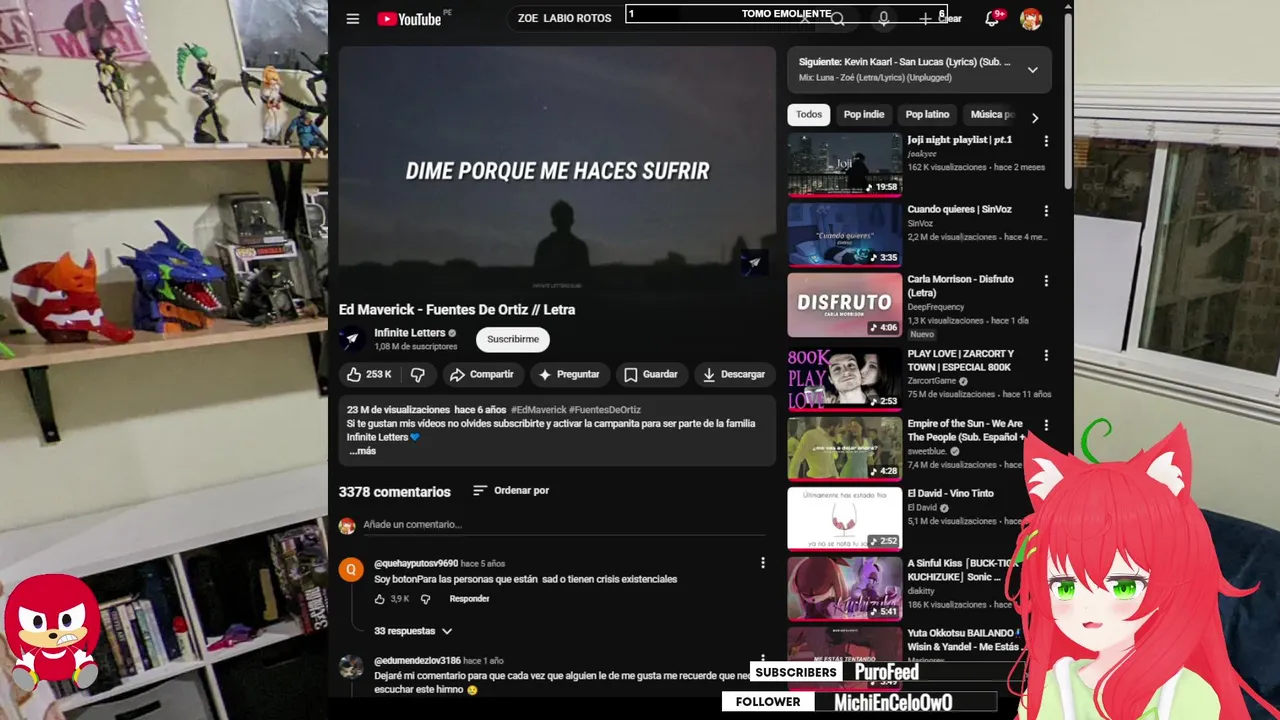Subscribe with the Suscribirme button

point(513,339)
